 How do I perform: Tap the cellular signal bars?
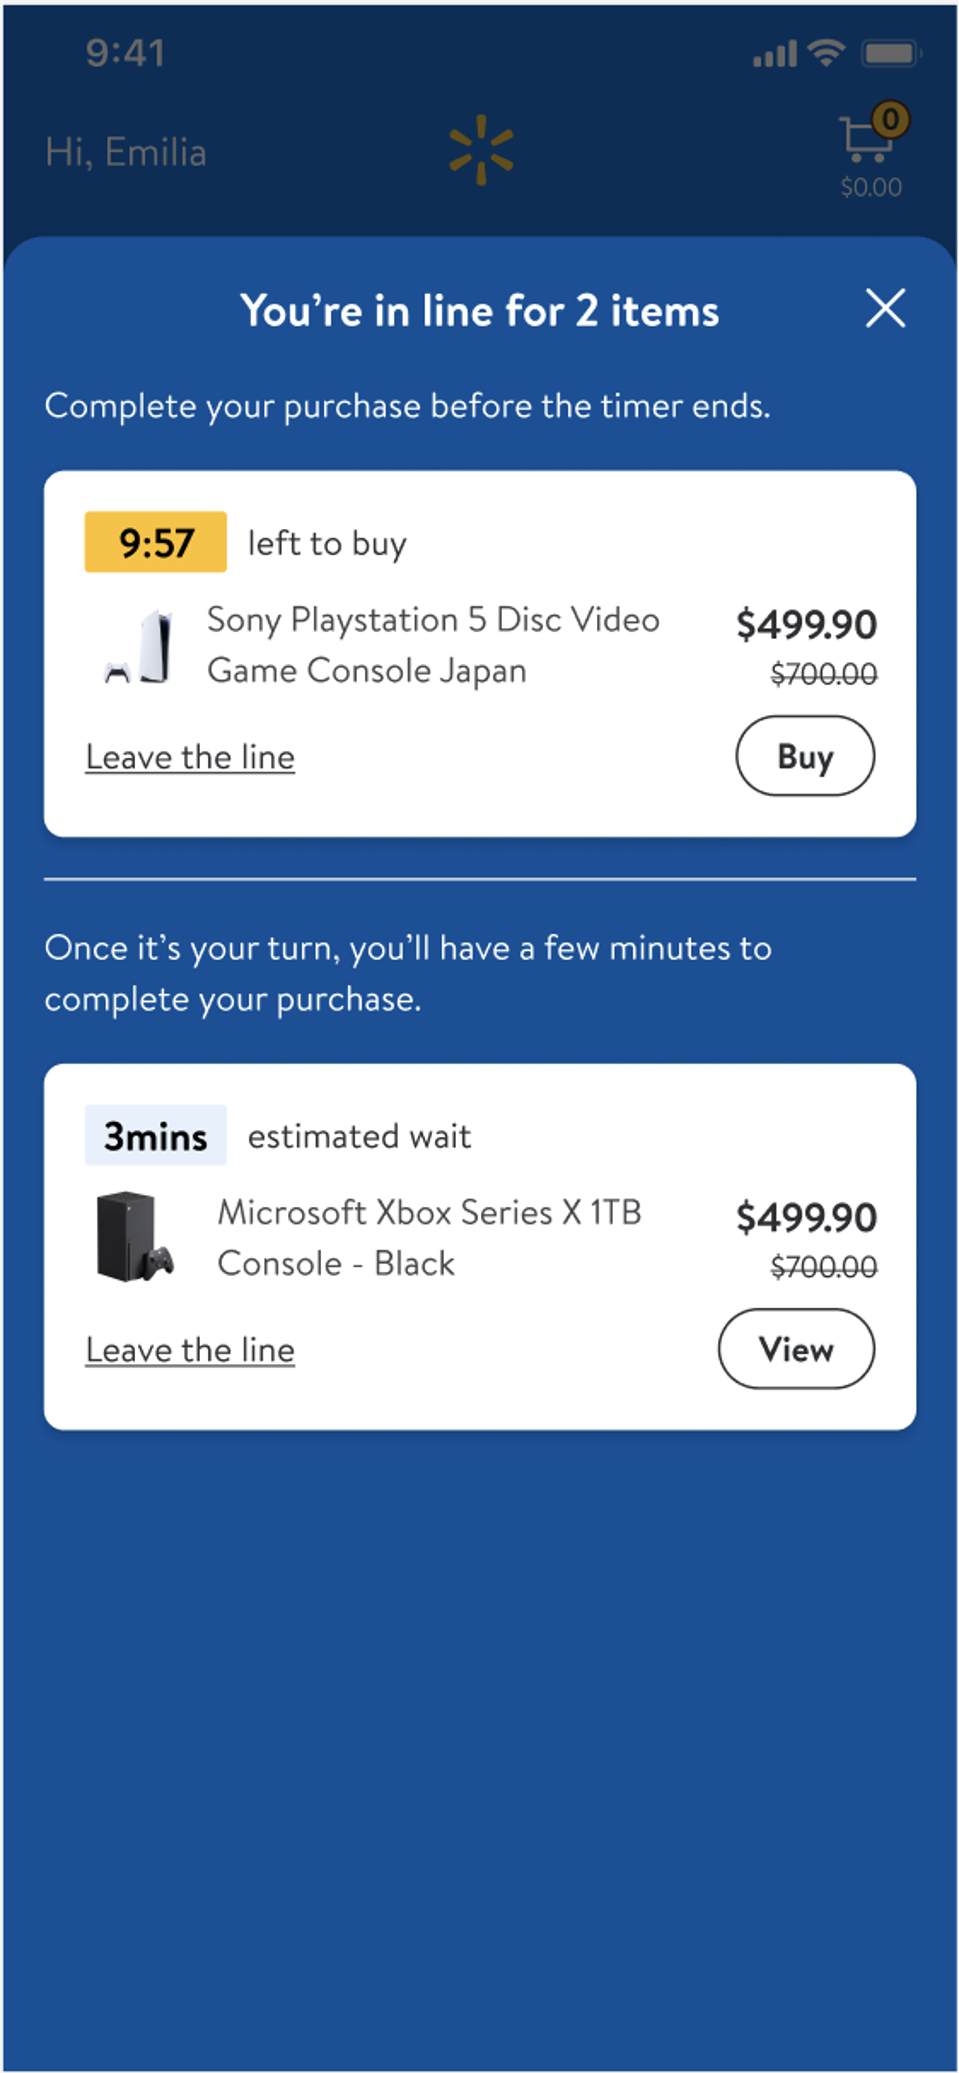pos(772,54)
